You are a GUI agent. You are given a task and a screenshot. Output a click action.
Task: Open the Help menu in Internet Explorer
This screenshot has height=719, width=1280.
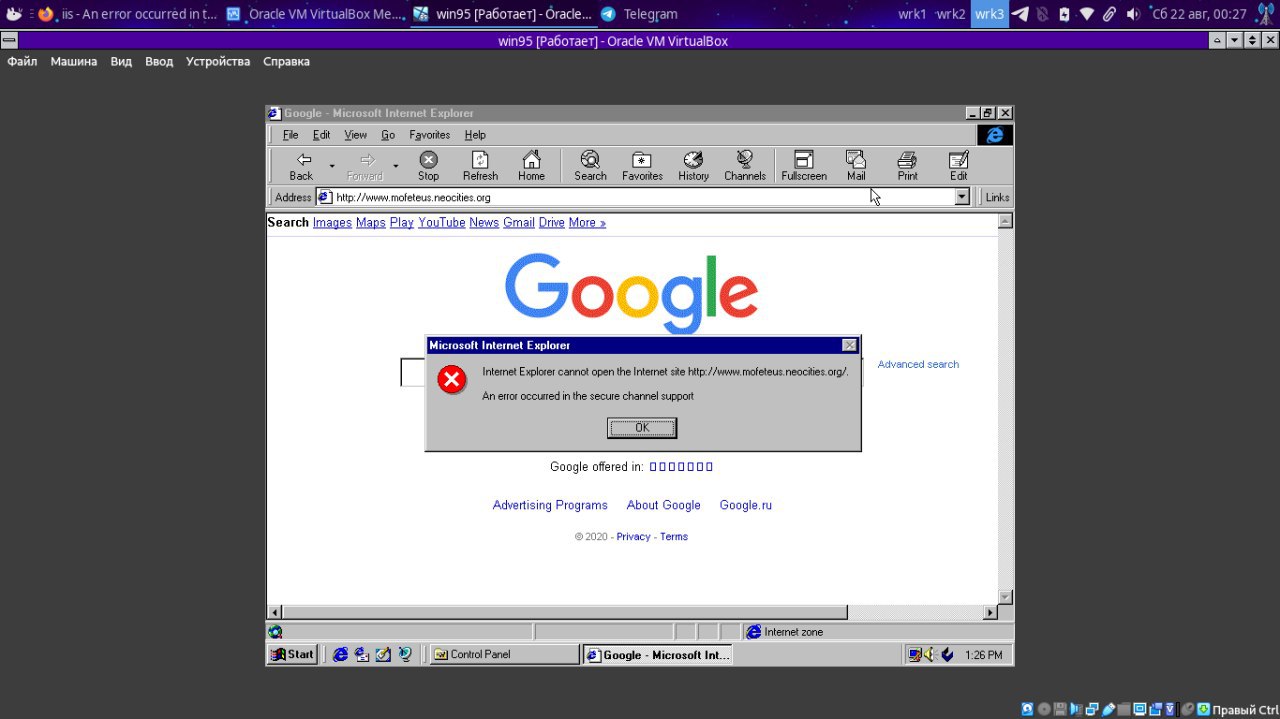click(x=475, y=135)
